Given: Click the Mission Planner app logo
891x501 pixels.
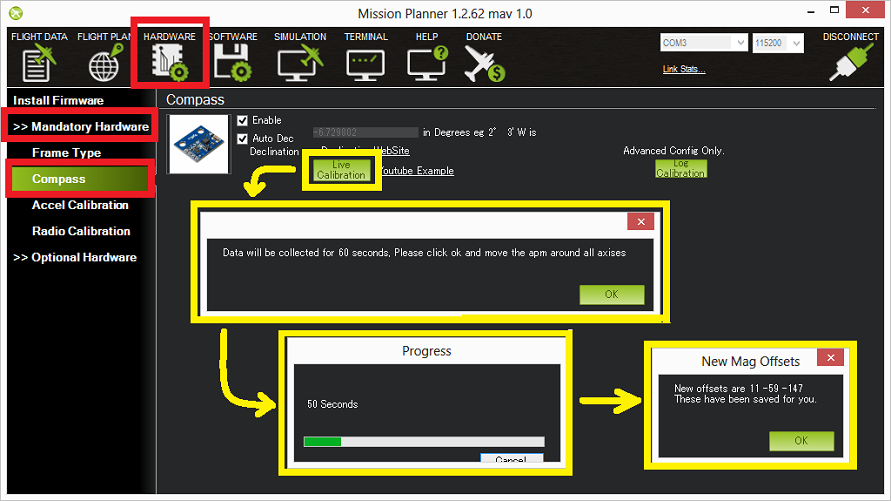Looking at the screenshot, I should [16, 12].
